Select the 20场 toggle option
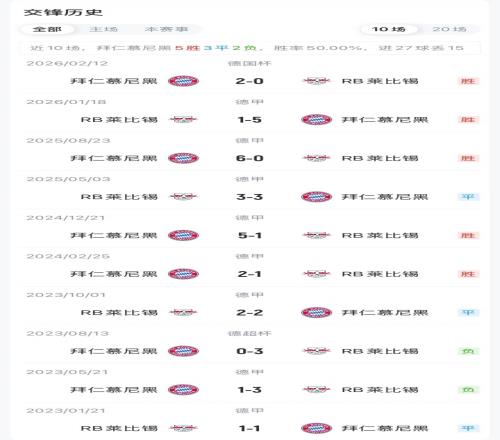Viewport: 500px width, 440px height. point(449,29)
